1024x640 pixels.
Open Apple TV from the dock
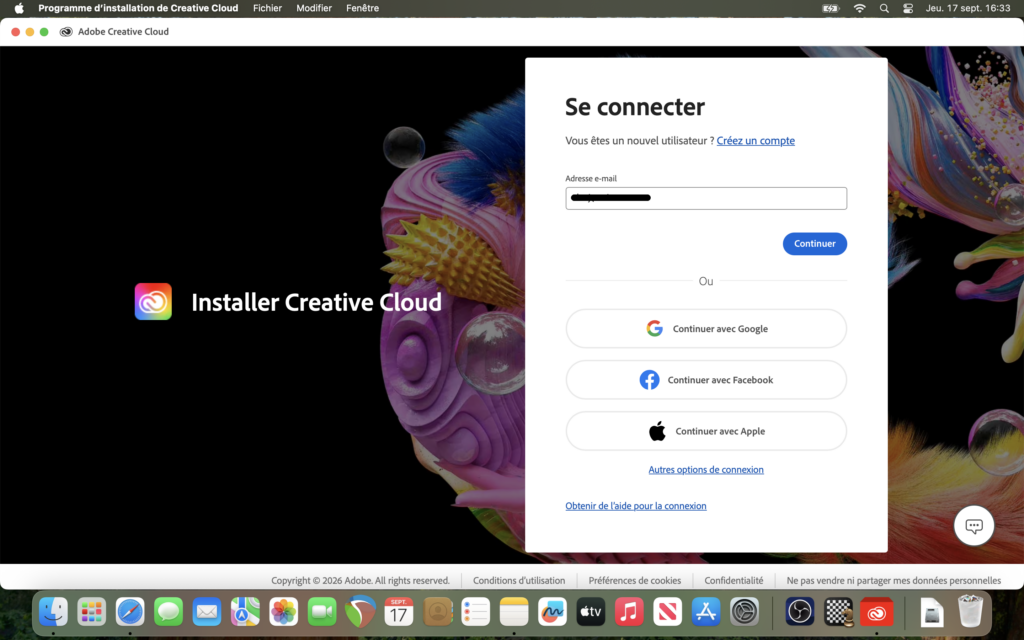591,612
